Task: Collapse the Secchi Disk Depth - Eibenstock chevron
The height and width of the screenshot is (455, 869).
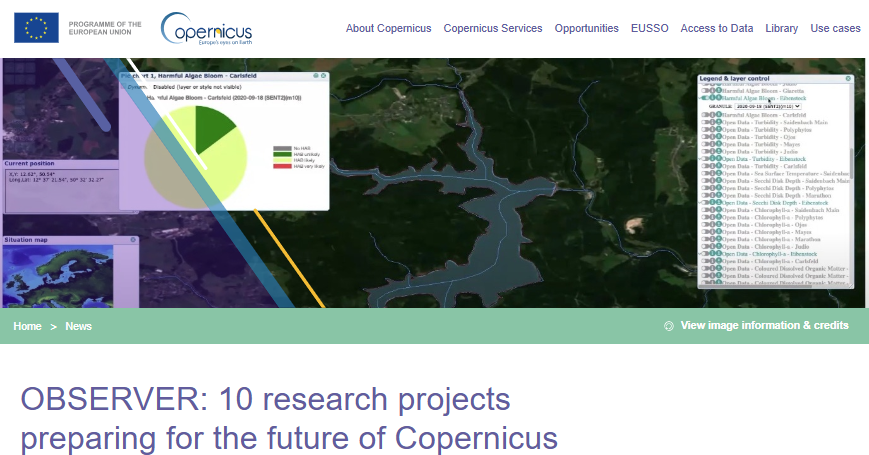Action: tap(699, 203)
